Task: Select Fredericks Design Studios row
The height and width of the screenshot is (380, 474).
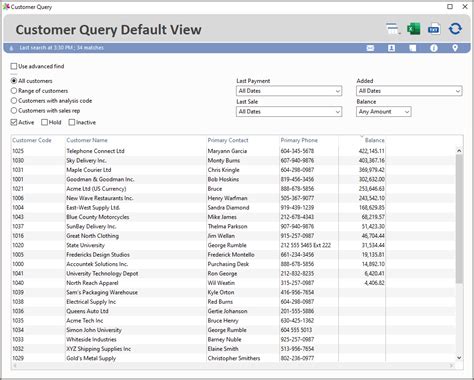Action: (233, 255)
